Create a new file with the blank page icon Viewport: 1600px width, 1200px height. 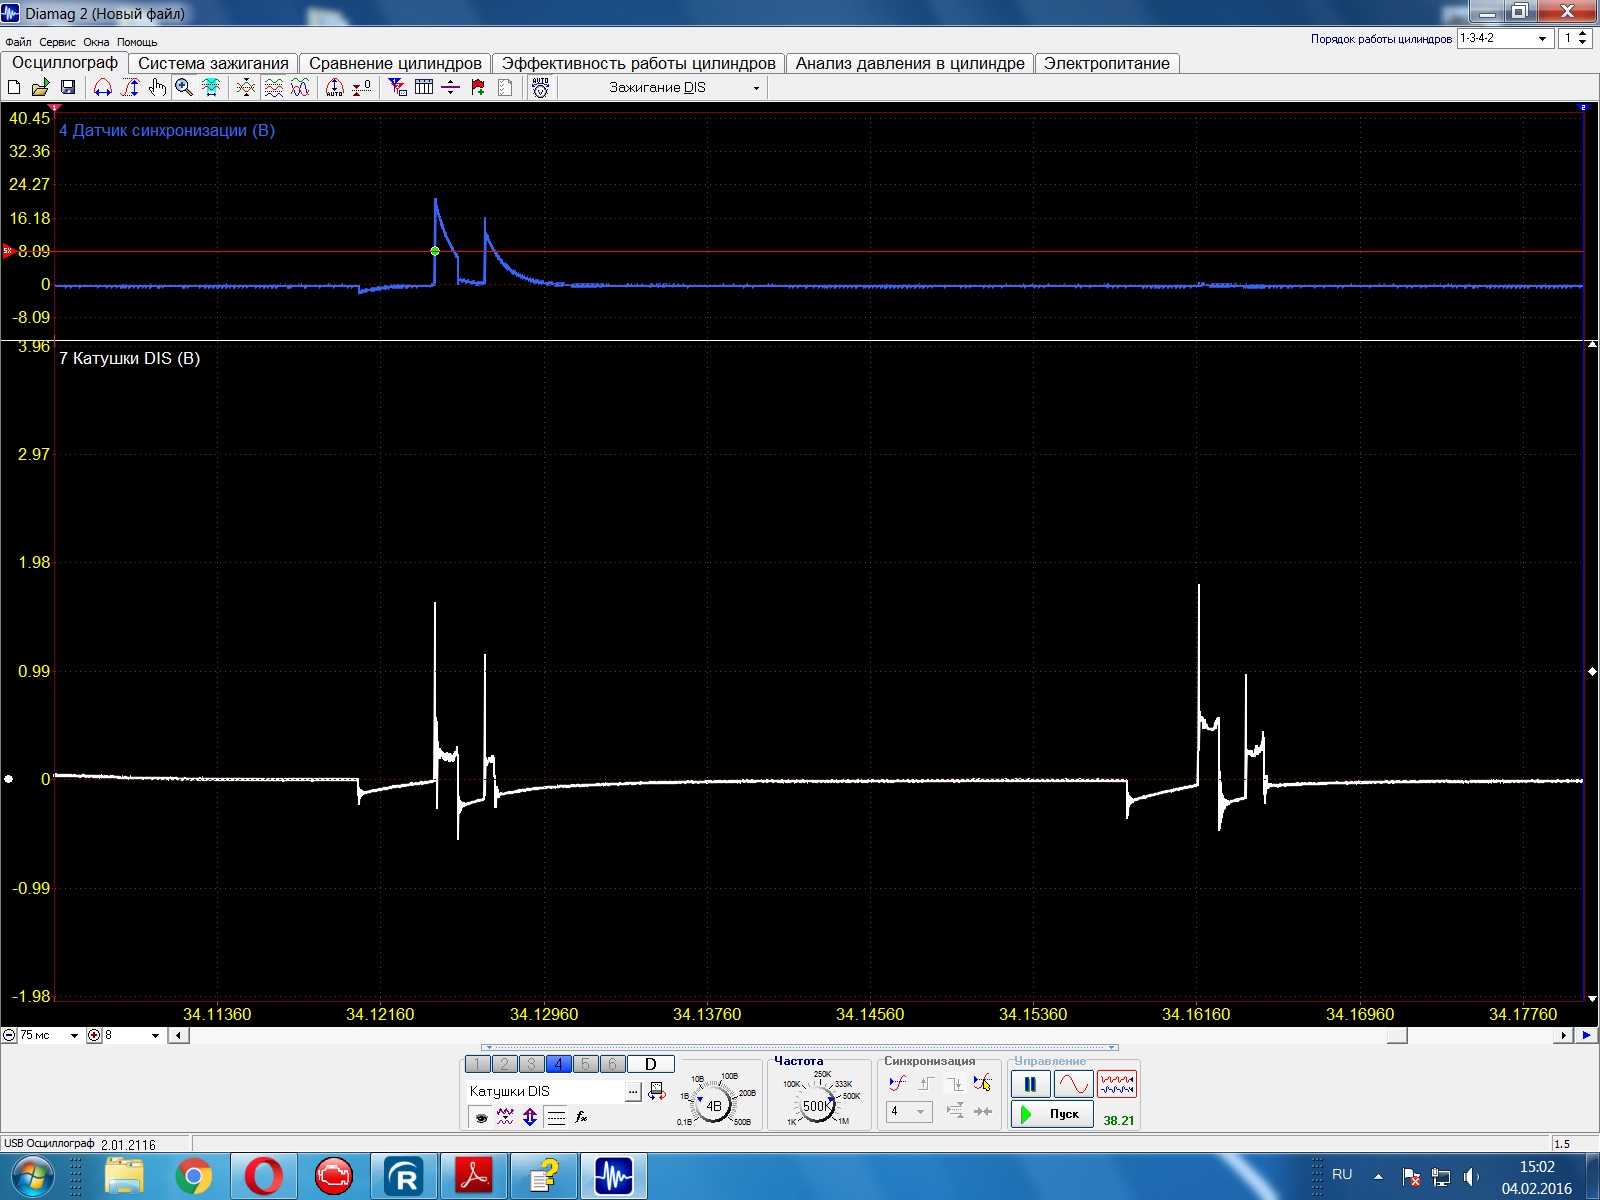pyautogui.click(x=14, y=88)
